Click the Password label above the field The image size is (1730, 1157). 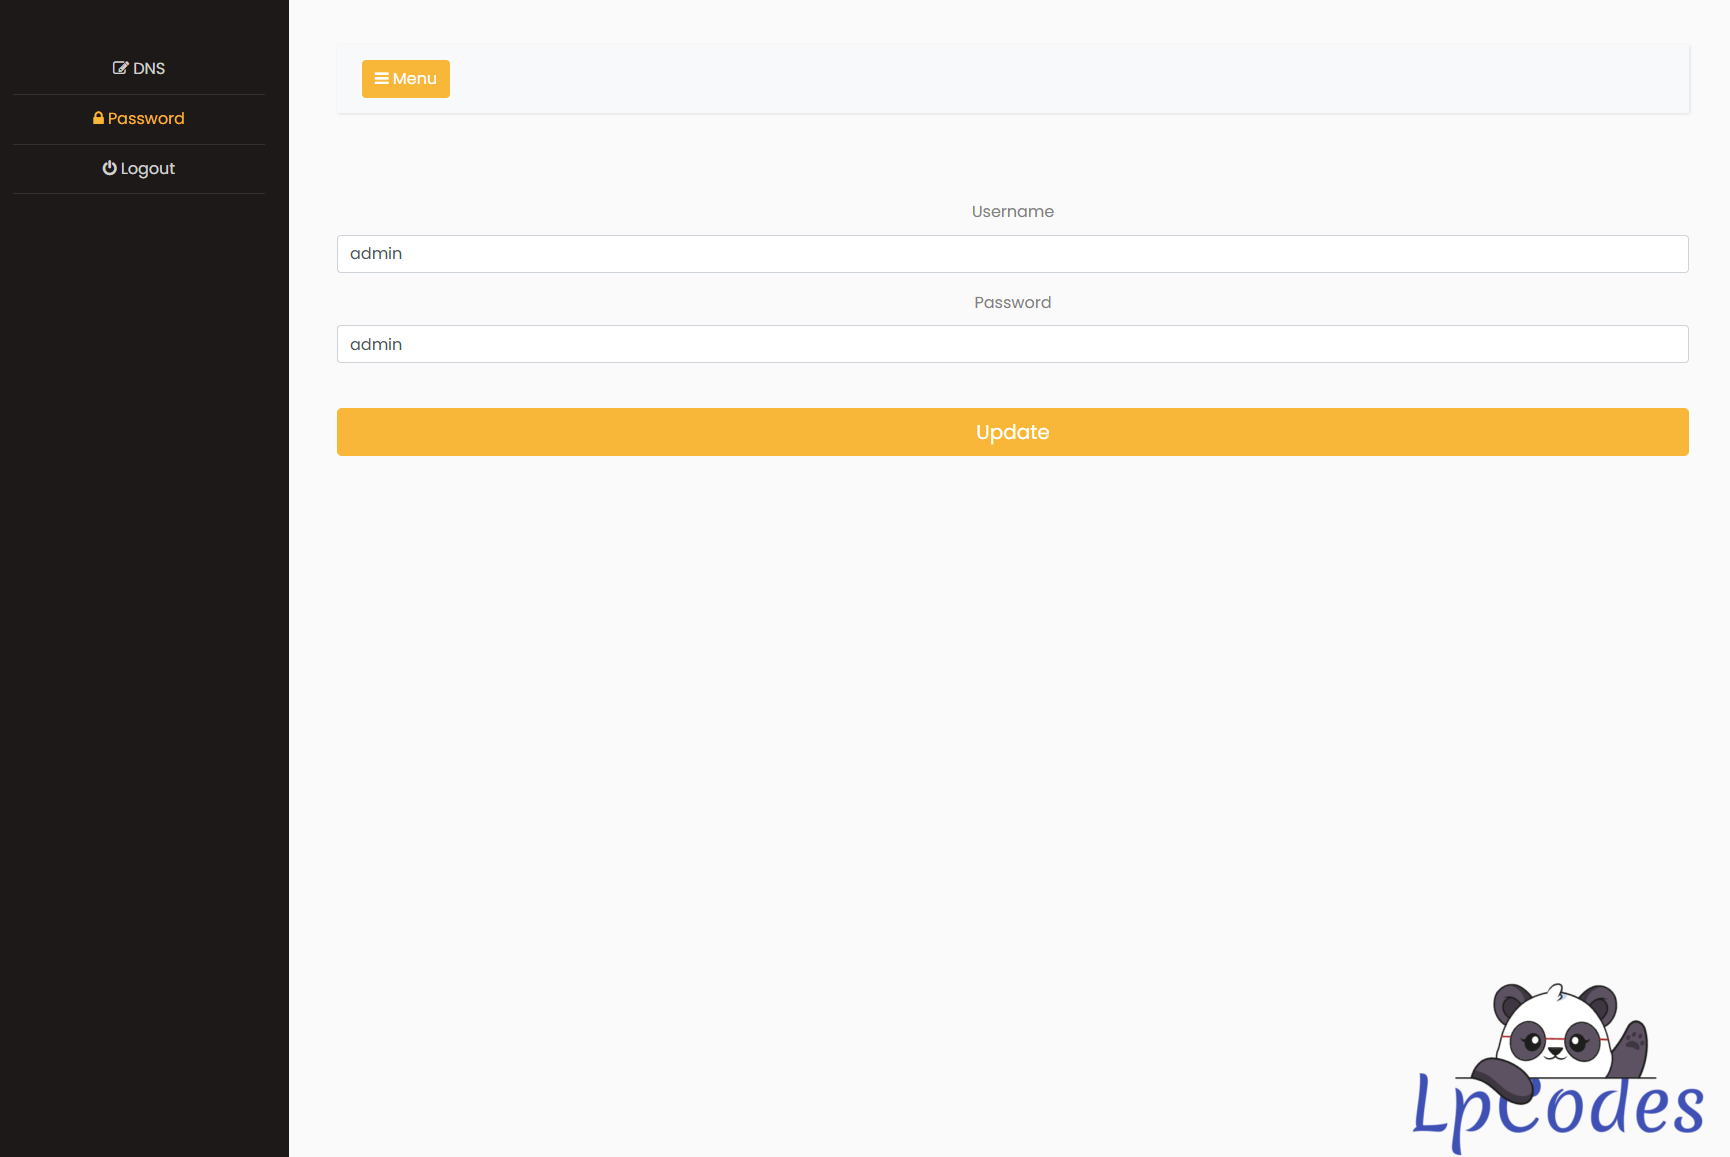click(1012, 302)
